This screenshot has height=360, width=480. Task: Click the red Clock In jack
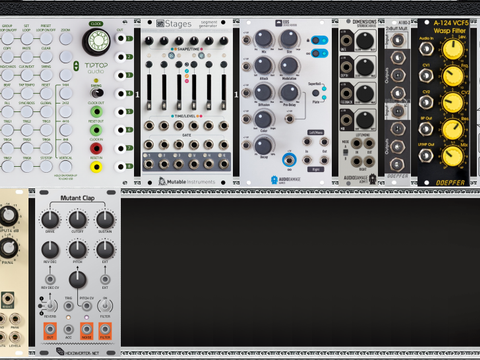click(96, 148)
